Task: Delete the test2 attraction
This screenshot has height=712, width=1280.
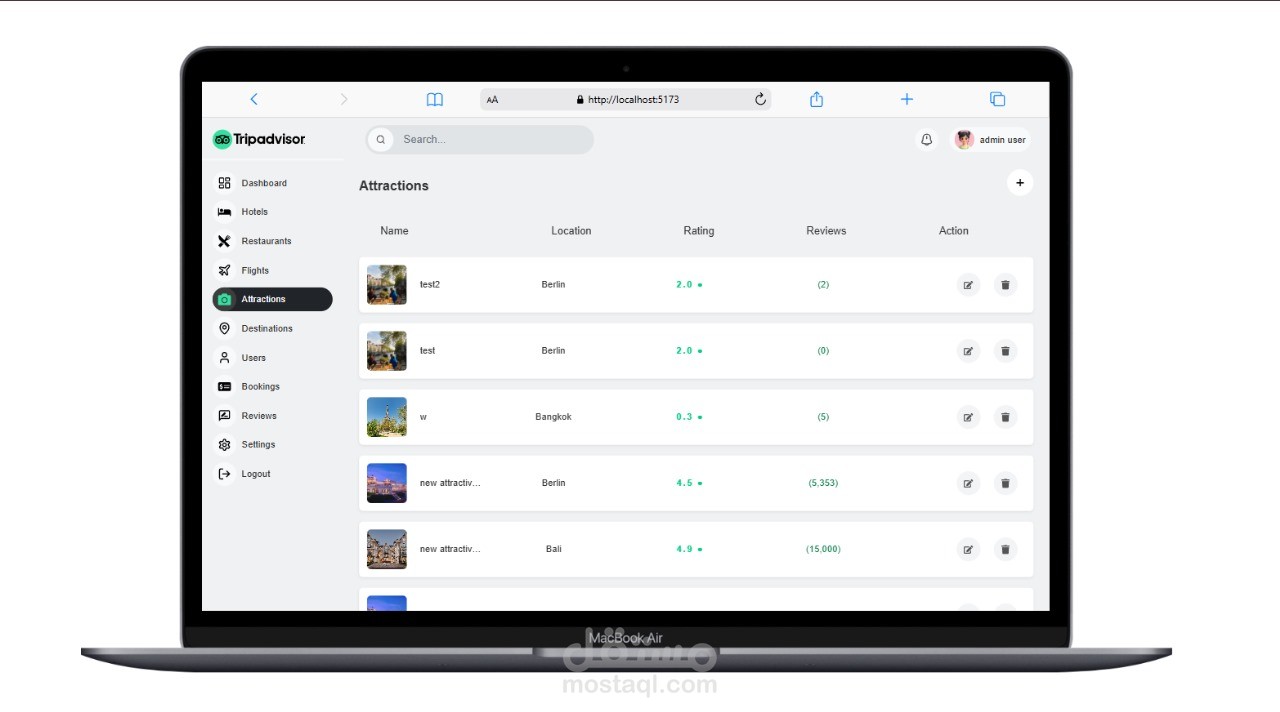Action: (1005, 285)
